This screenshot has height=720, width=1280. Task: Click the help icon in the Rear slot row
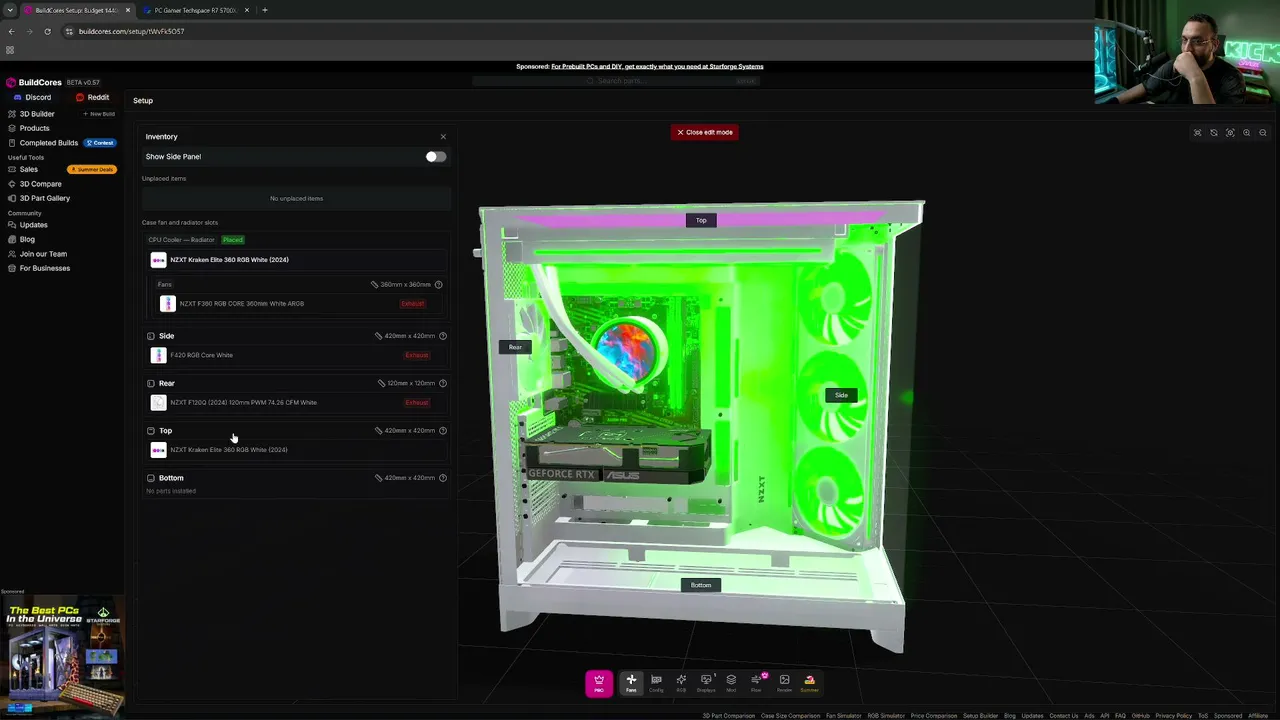[x=443, y=383]
